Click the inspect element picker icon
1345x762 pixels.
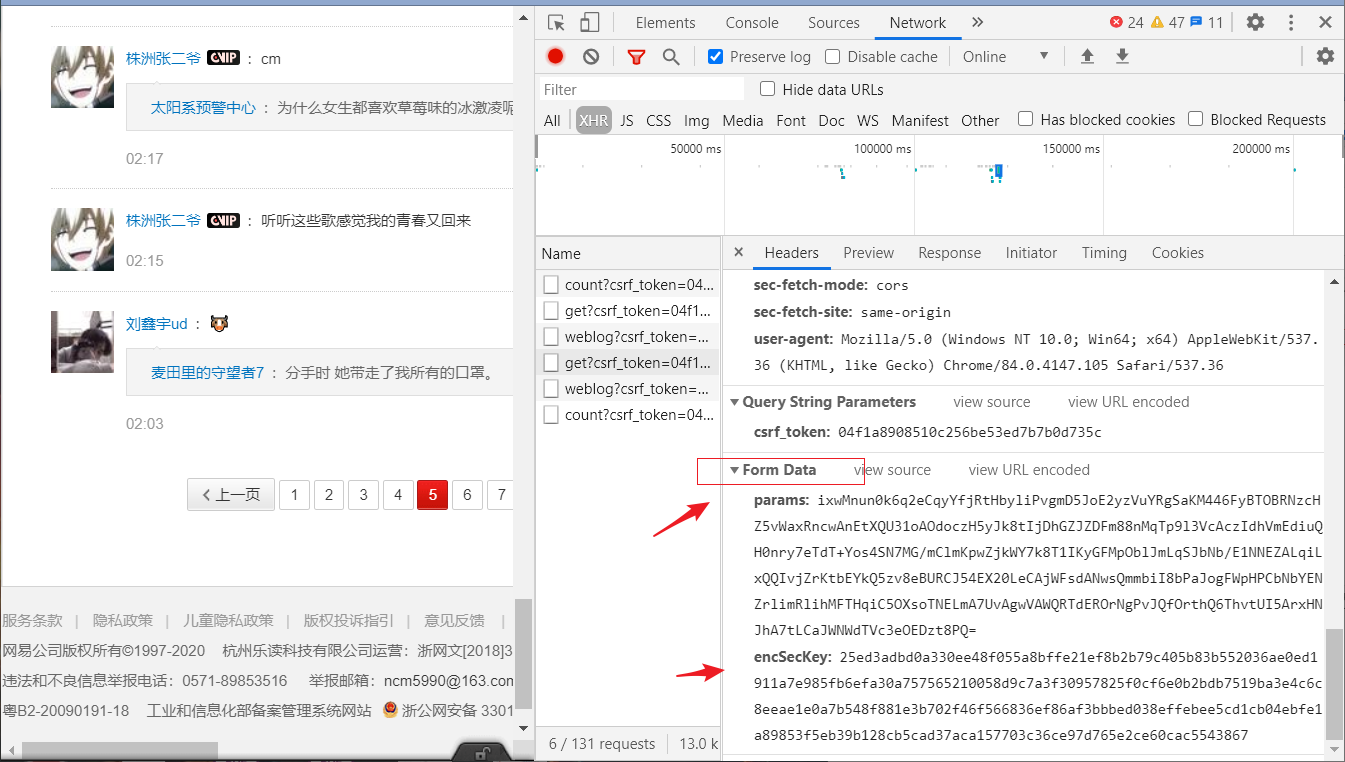tap(557, 23)
